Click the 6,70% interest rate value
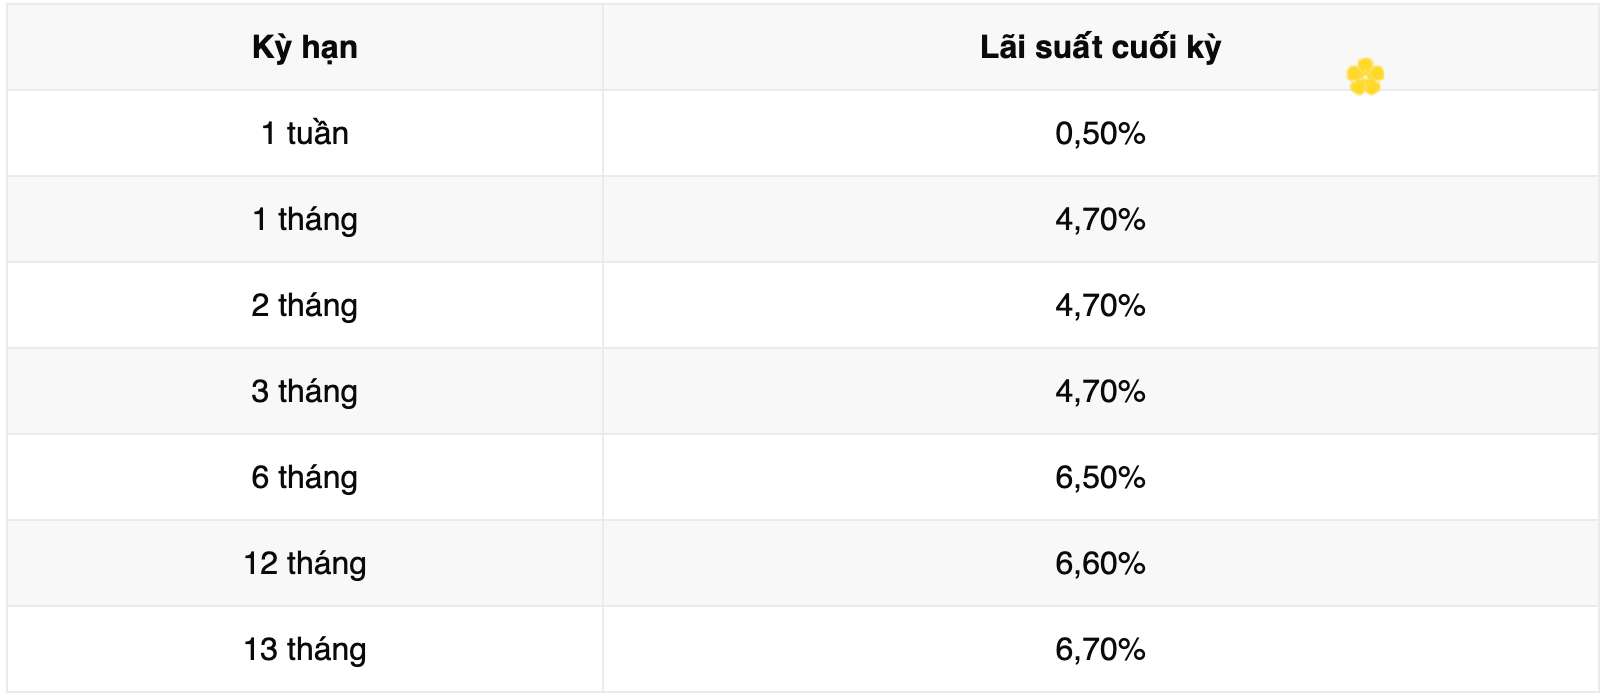The image size is (1612, 700). (x=1100, y=650)
